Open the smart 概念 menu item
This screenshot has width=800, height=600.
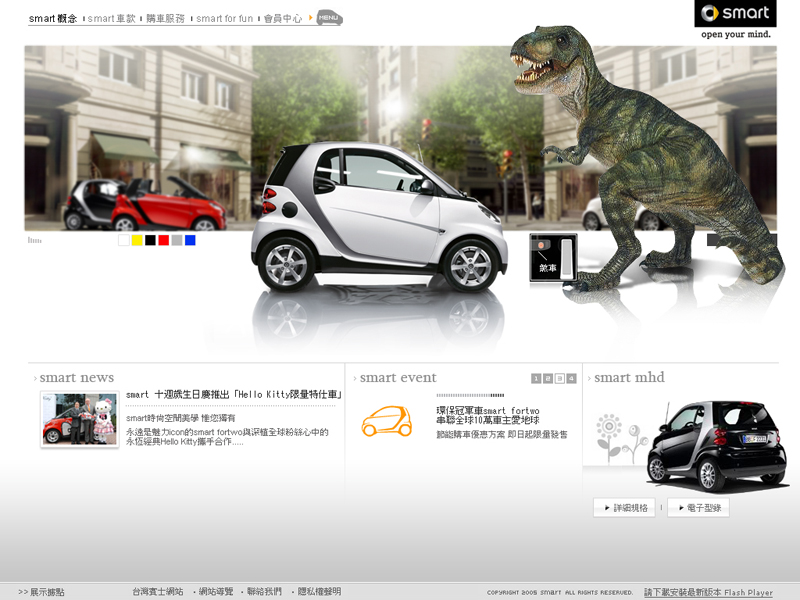pos(53,18)
